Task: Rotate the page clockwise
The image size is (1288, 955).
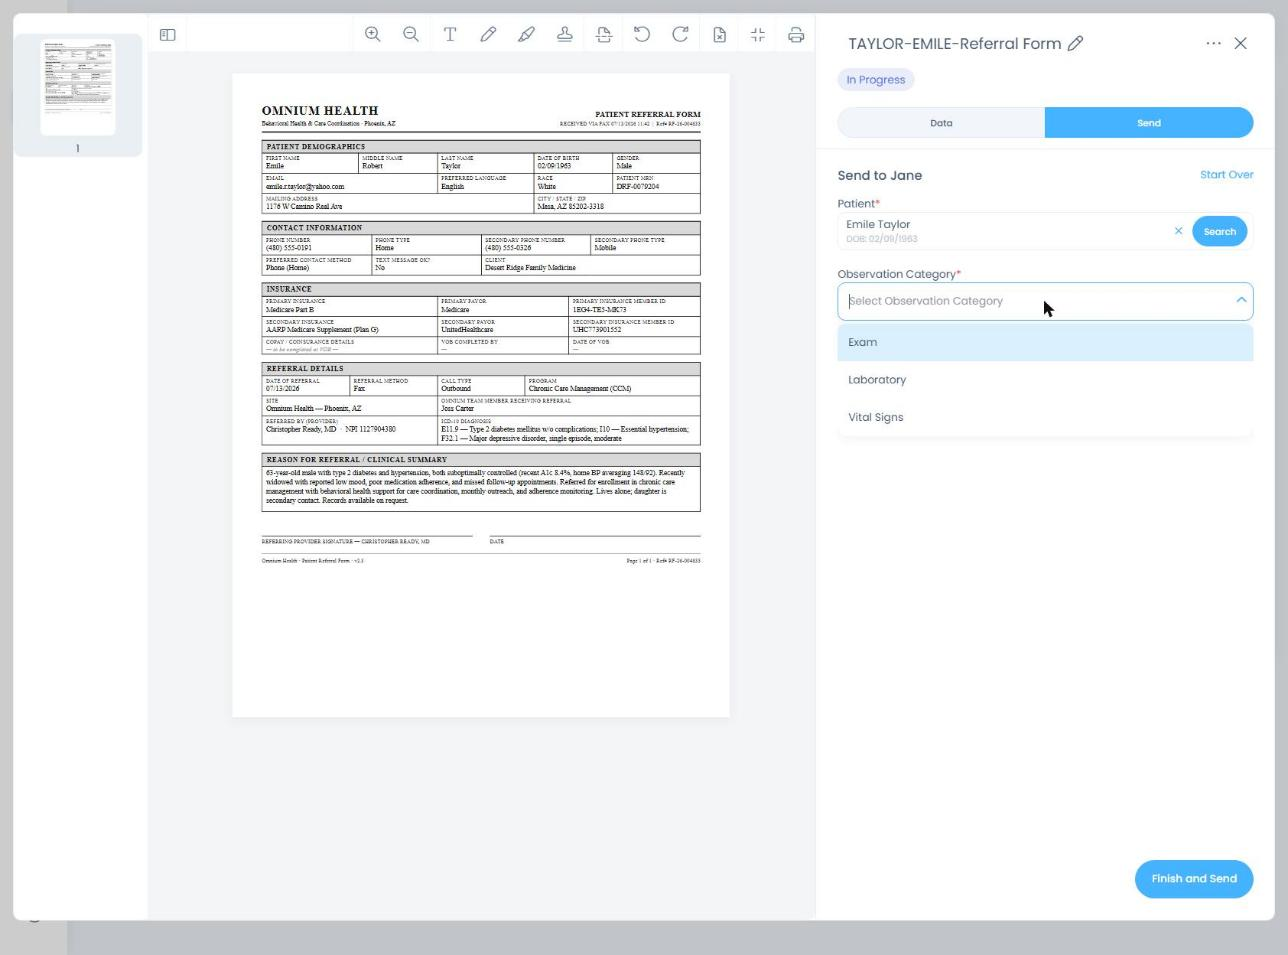Action: coord(680,34)
